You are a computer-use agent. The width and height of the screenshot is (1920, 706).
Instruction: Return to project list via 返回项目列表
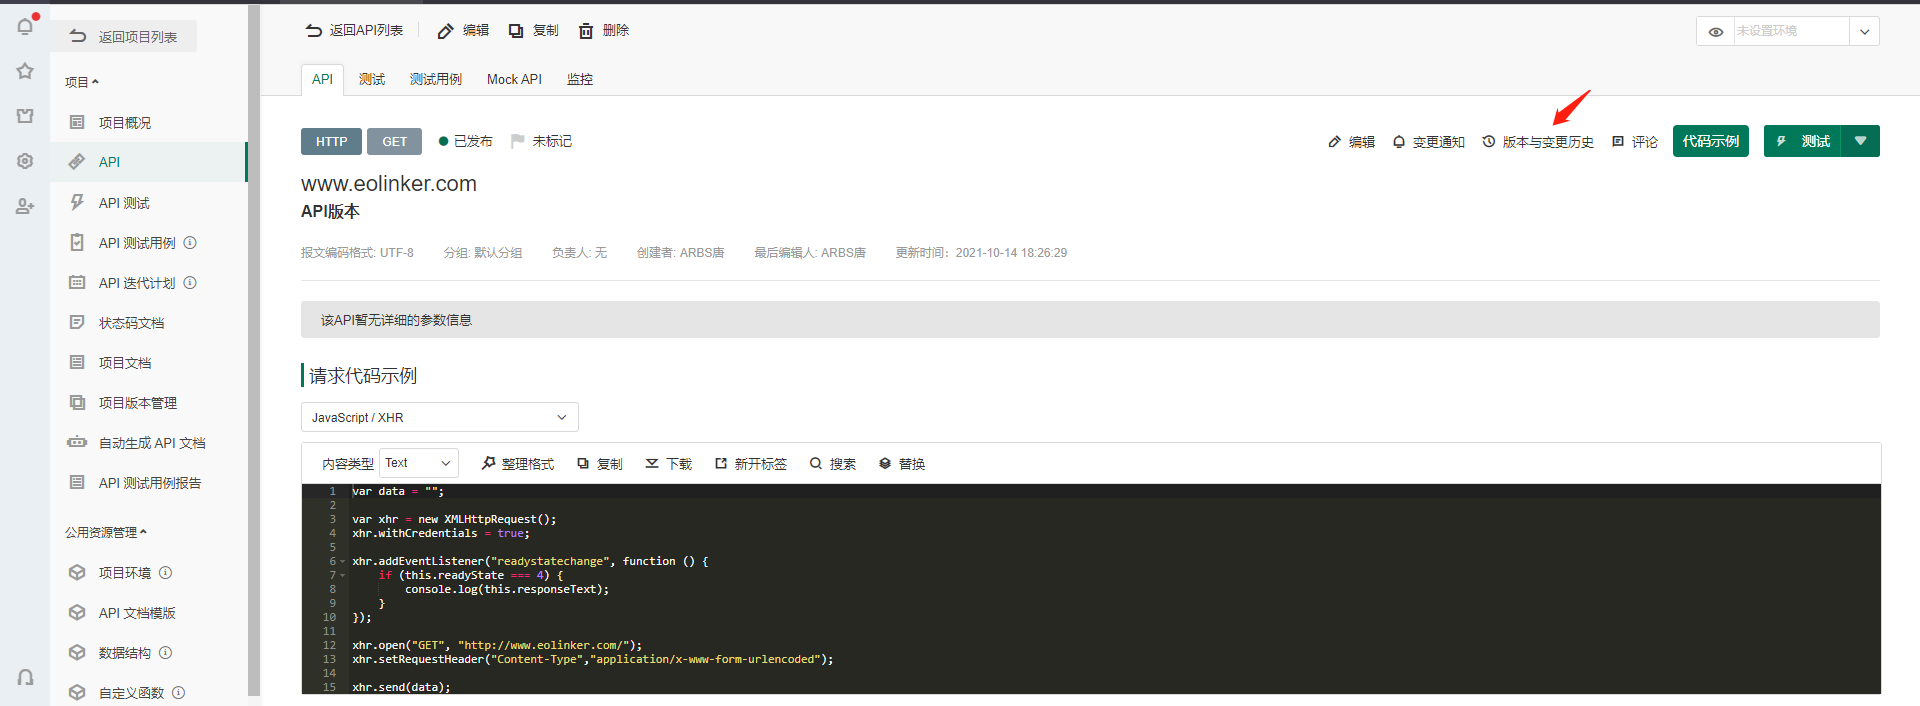(123, 36)
